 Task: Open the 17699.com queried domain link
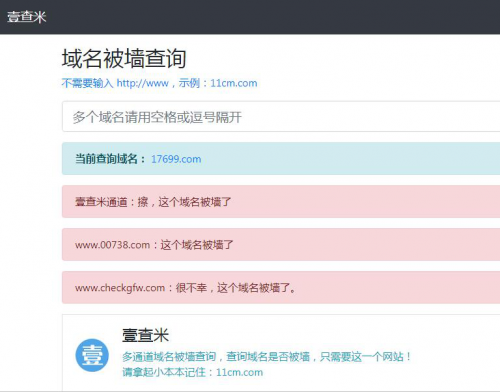point(176,159)
